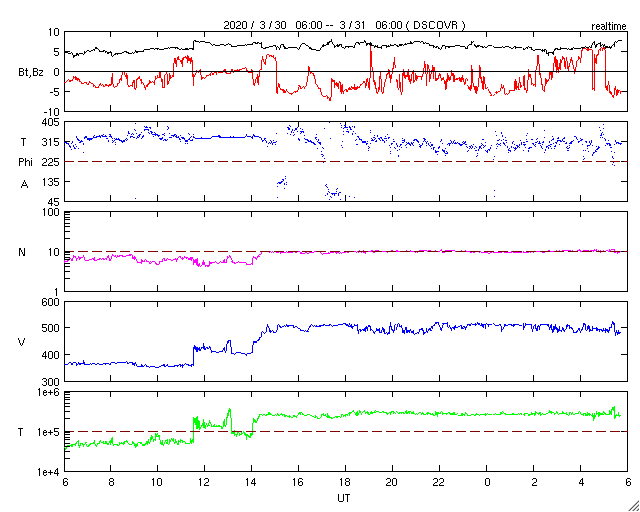Click the plot title with date range and DSCOVR
The image size is (640, 512).
tap(344, 25)
